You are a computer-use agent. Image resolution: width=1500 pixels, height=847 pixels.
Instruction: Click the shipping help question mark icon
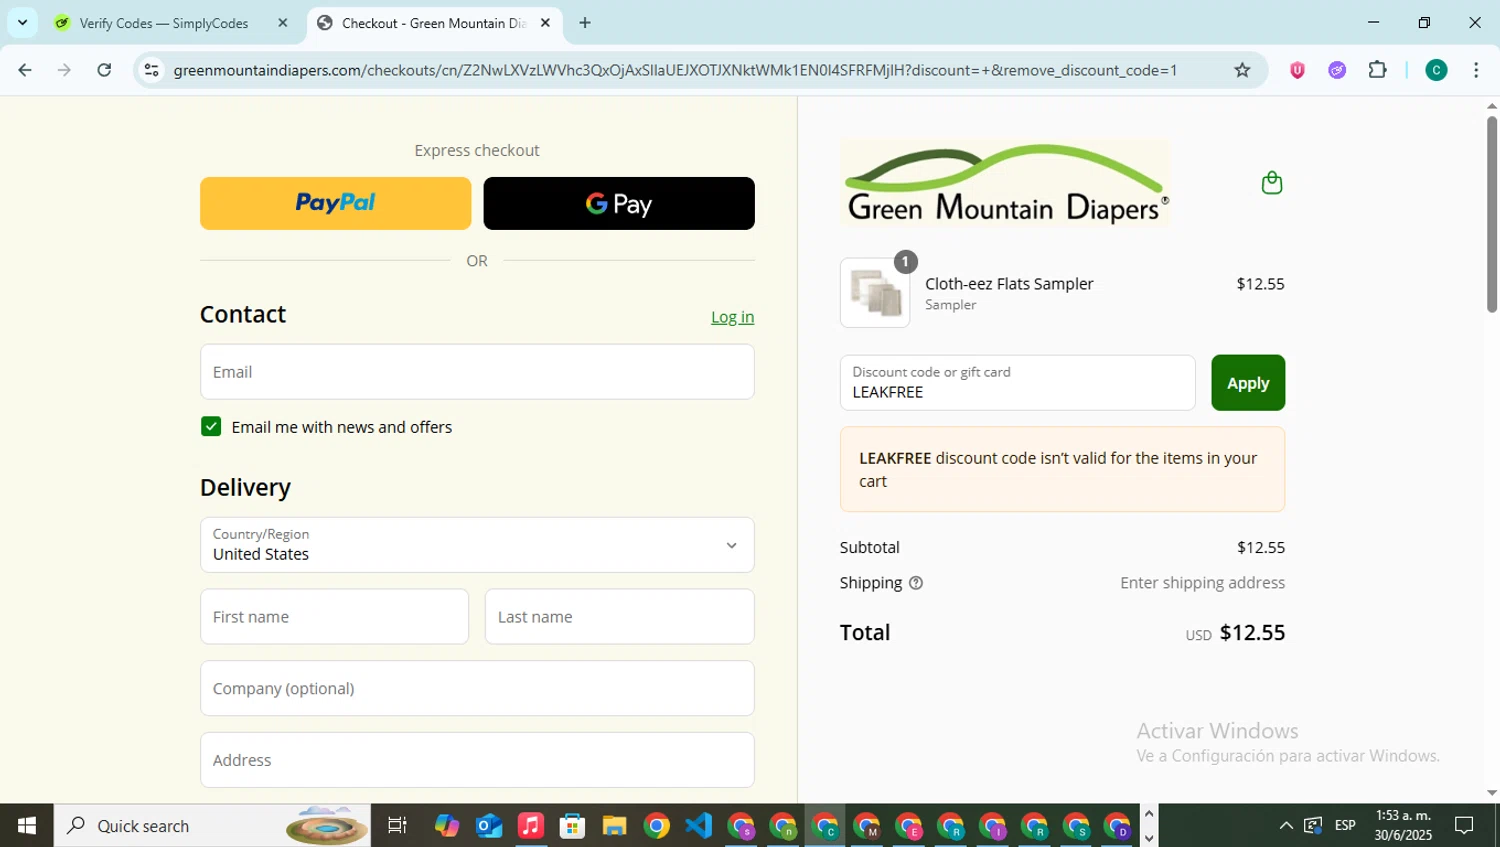(x=915, y=583)
